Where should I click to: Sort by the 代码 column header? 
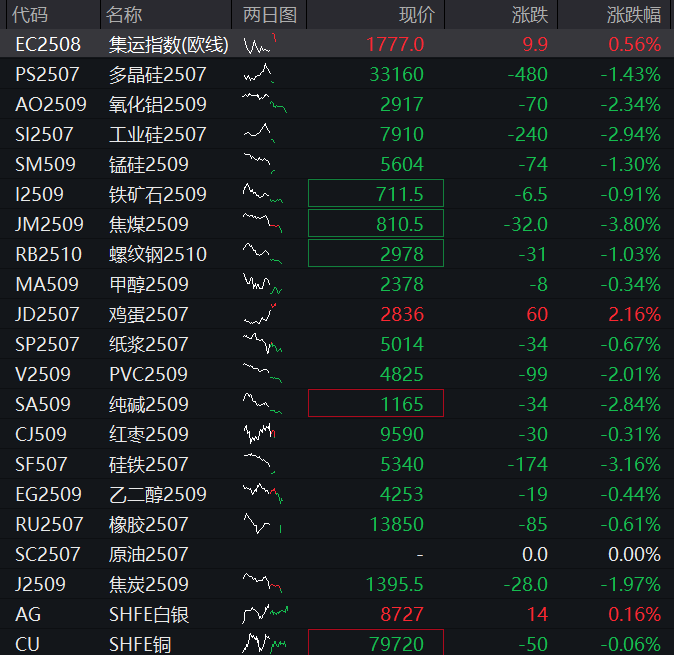30,15
